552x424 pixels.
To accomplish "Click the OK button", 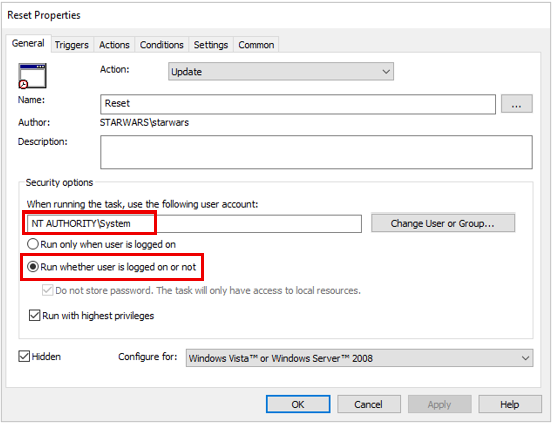I will (298, 404).
